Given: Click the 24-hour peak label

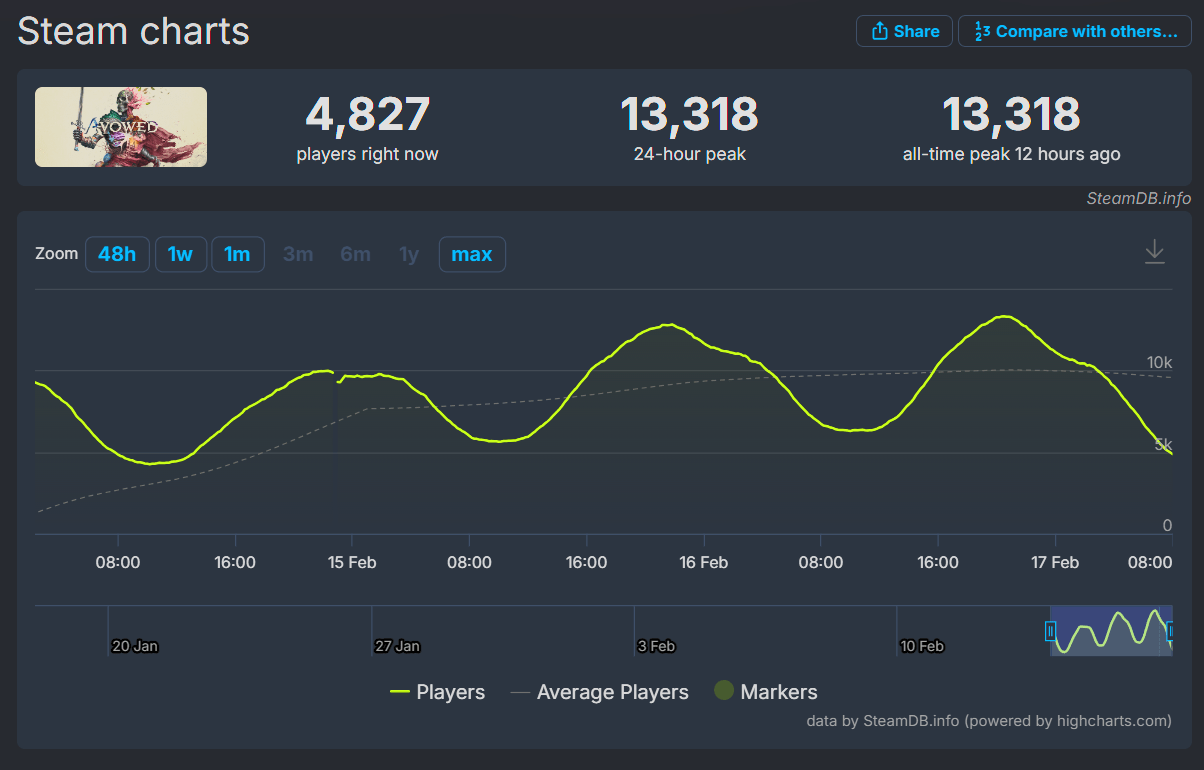Looking at the screenshot, I should [690, 154].
